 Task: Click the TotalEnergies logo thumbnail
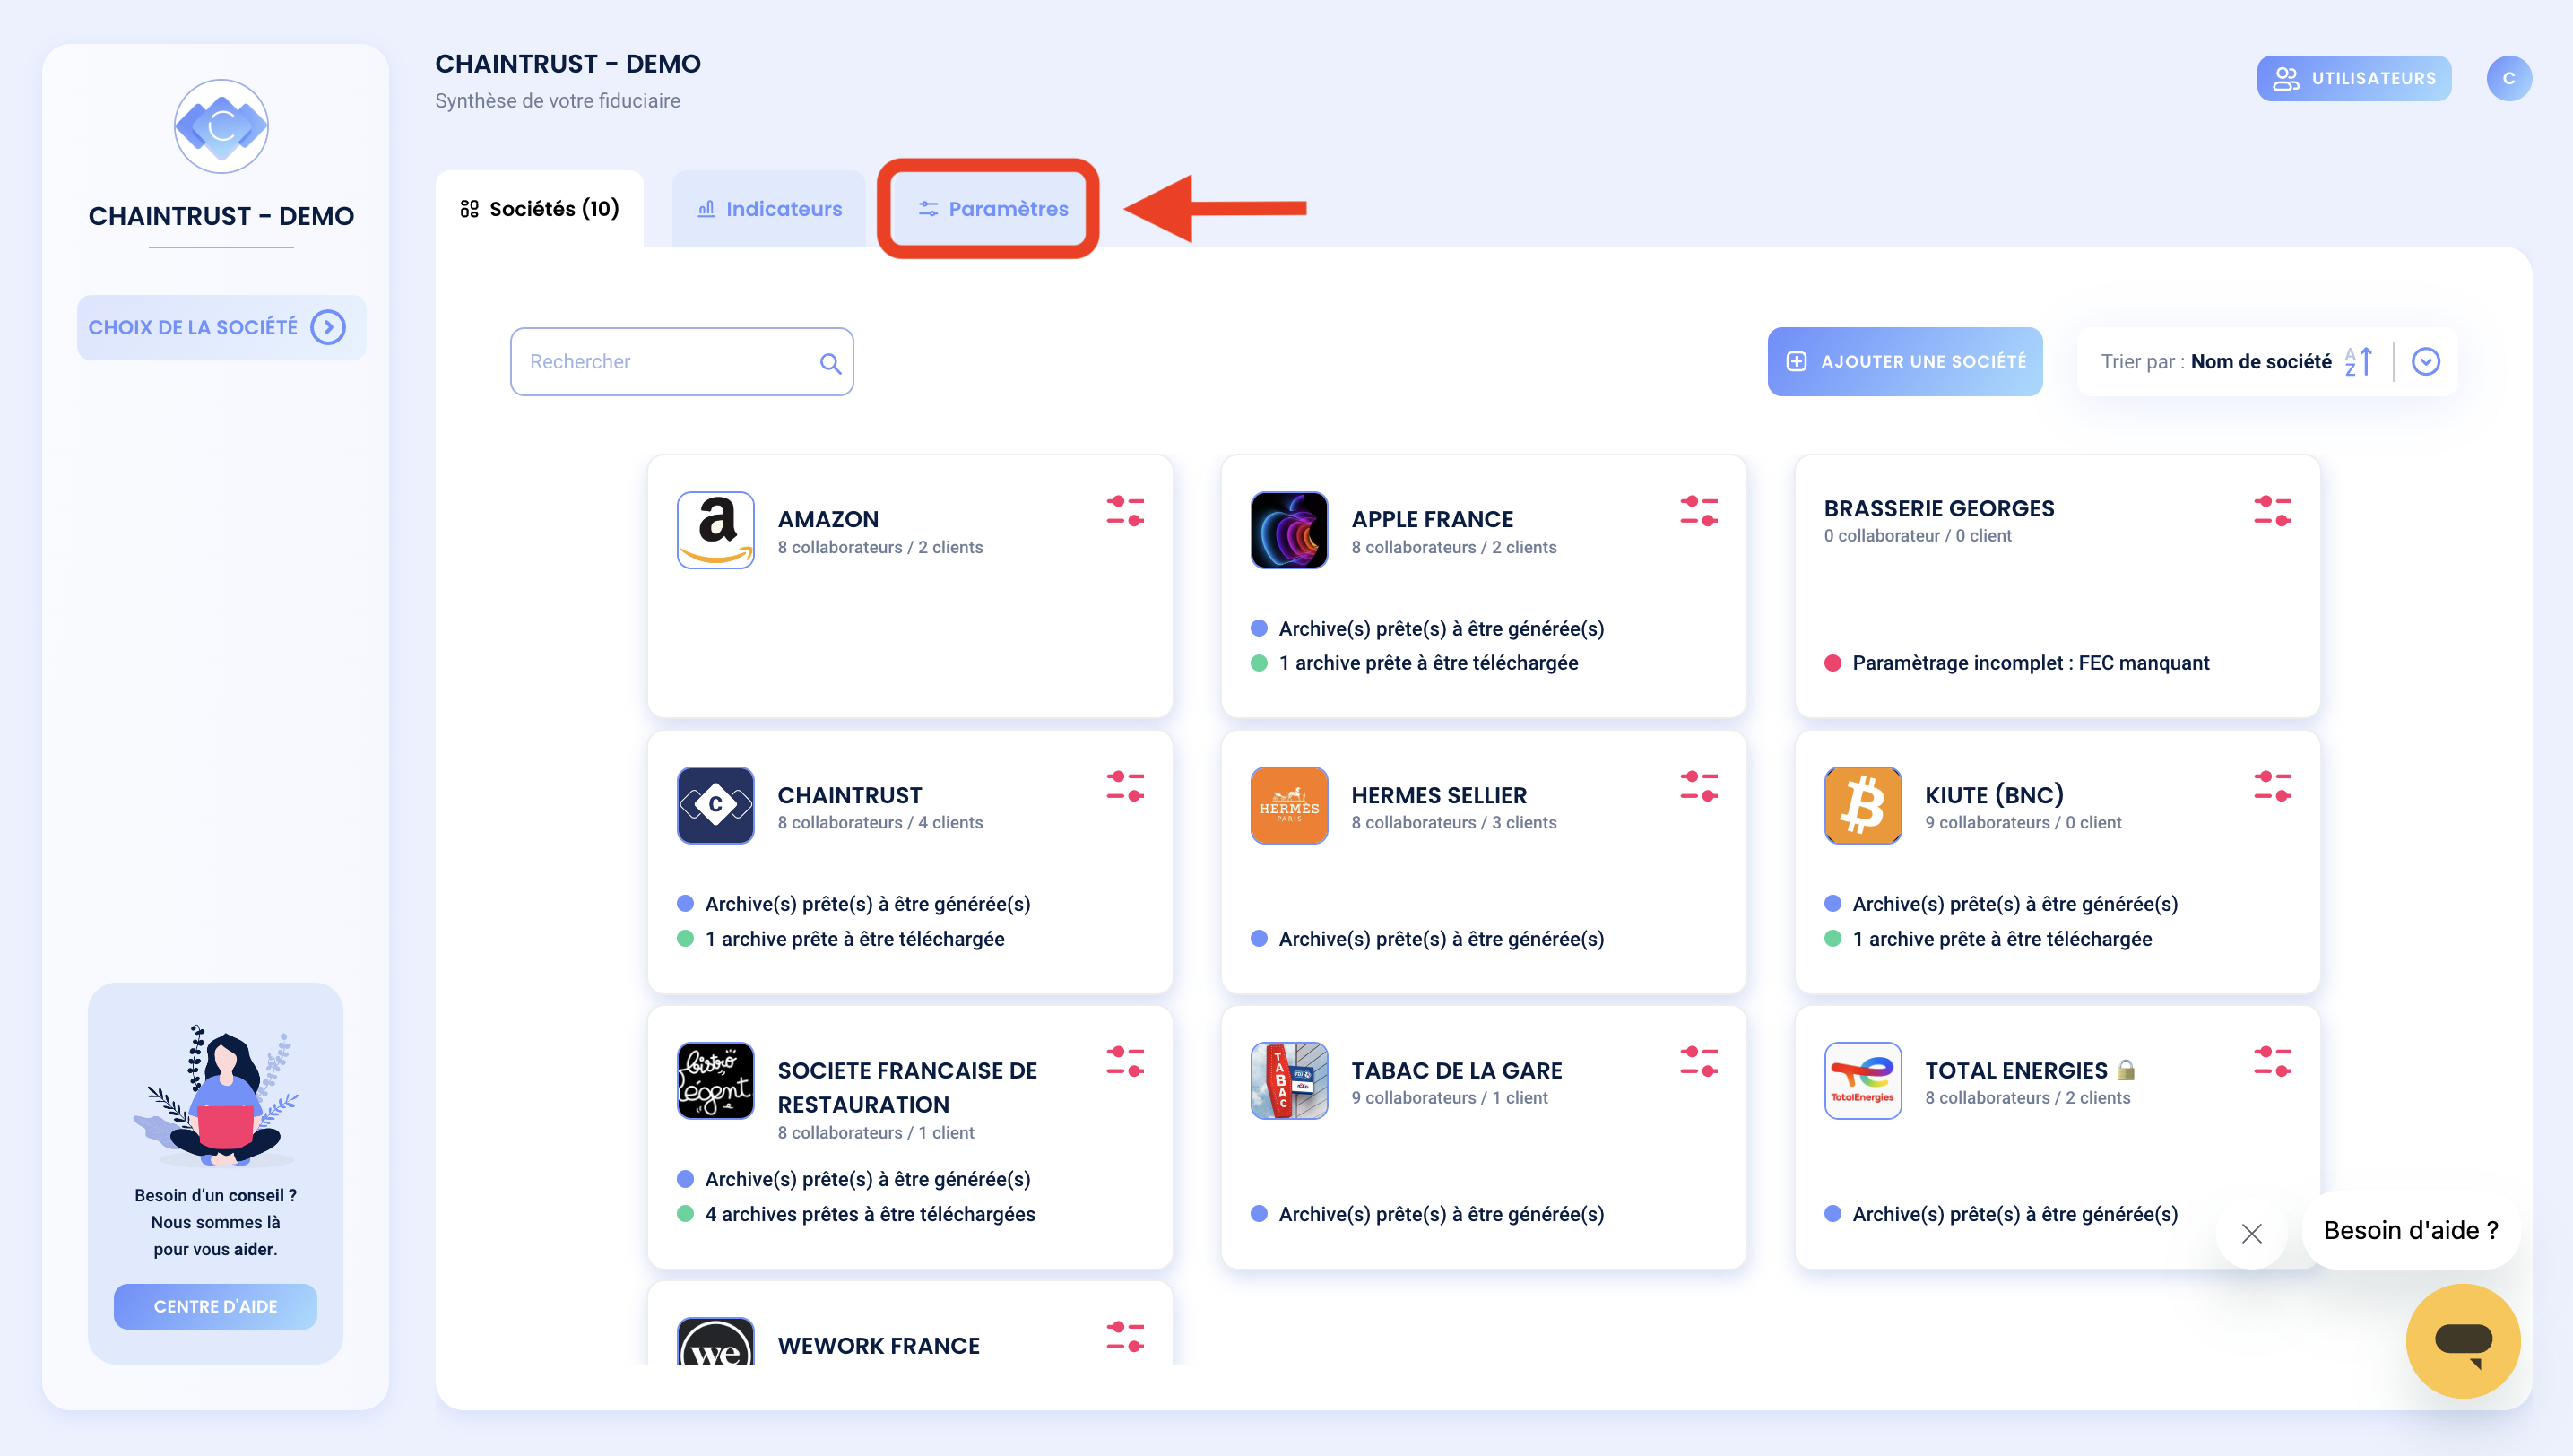tap(1862, 1080)
